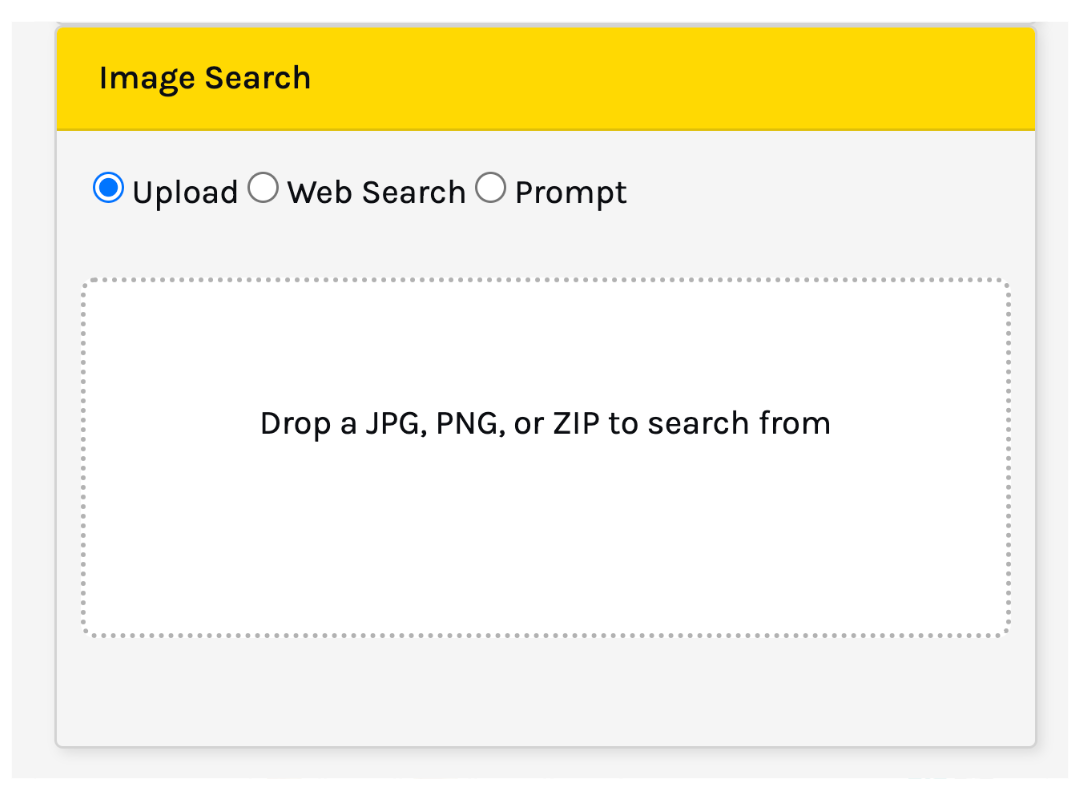Click the "Prompt" option label text
The image size is (1080, 800).
570,192
